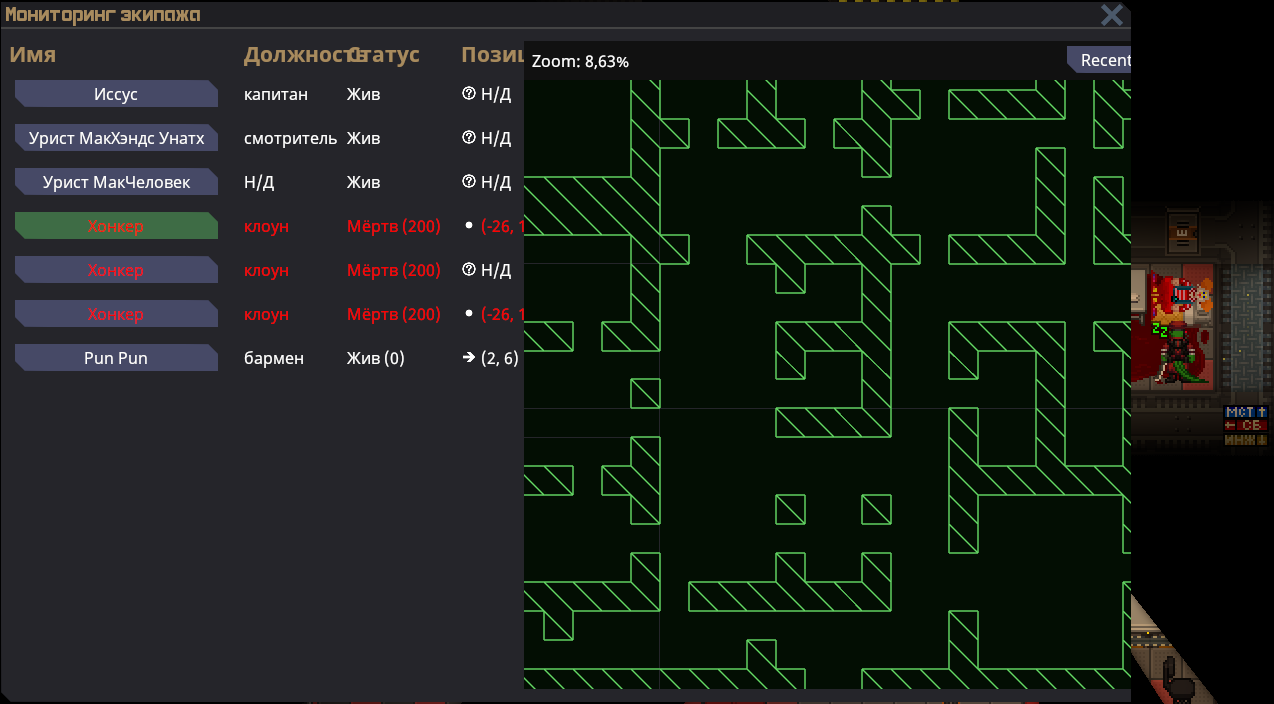Click the green highlighted Хонкер entry
This screenshot has height=704, width=1274.
point(116,226)
